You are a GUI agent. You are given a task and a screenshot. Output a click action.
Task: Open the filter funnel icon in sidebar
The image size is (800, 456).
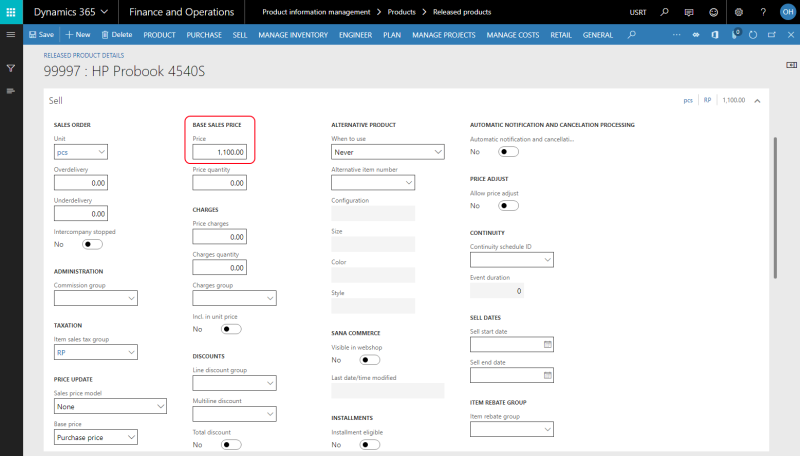[11, 68]
